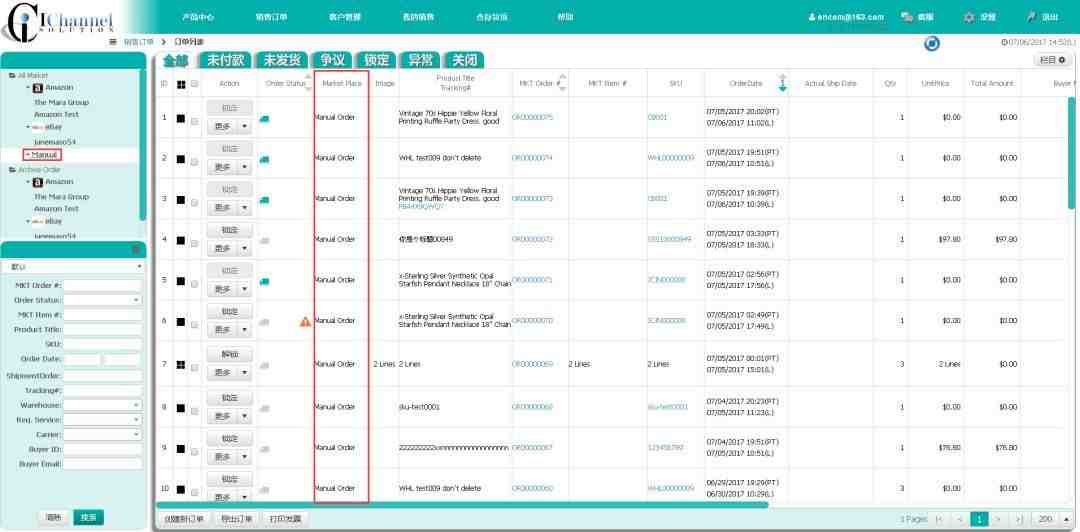Open the 更多 dropdown arrow in row 4

245,249
